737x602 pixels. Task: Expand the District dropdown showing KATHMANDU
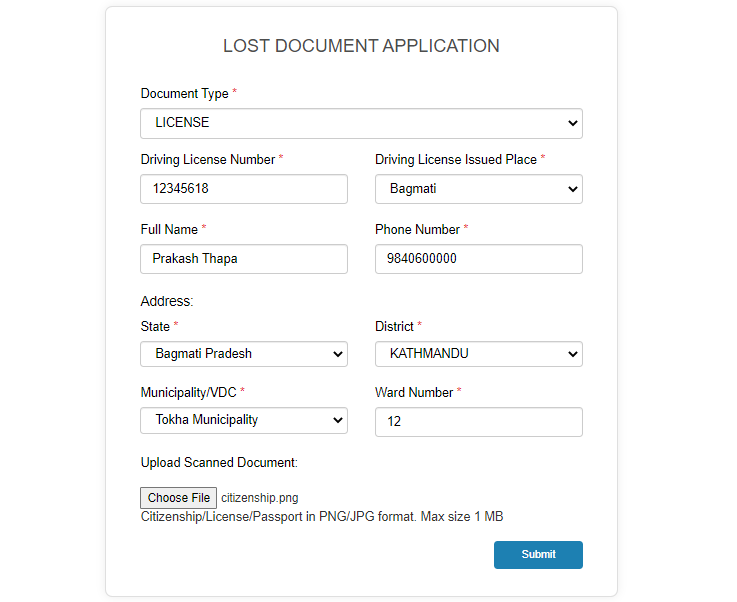click(x=478, y=354)
